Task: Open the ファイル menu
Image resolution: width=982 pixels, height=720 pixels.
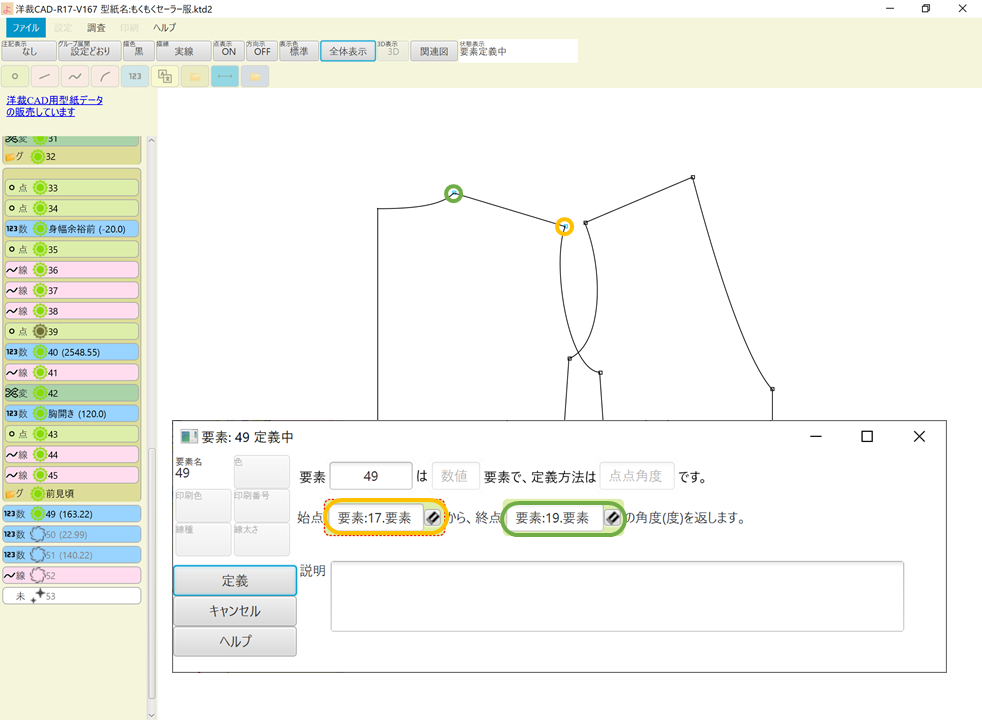Action: 25,27
